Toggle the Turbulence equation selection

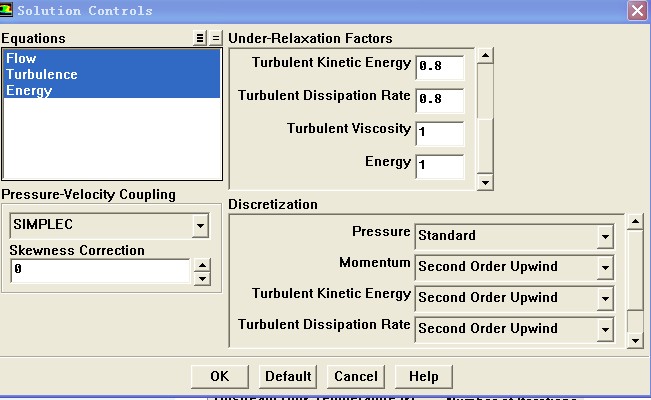[41, 75]
